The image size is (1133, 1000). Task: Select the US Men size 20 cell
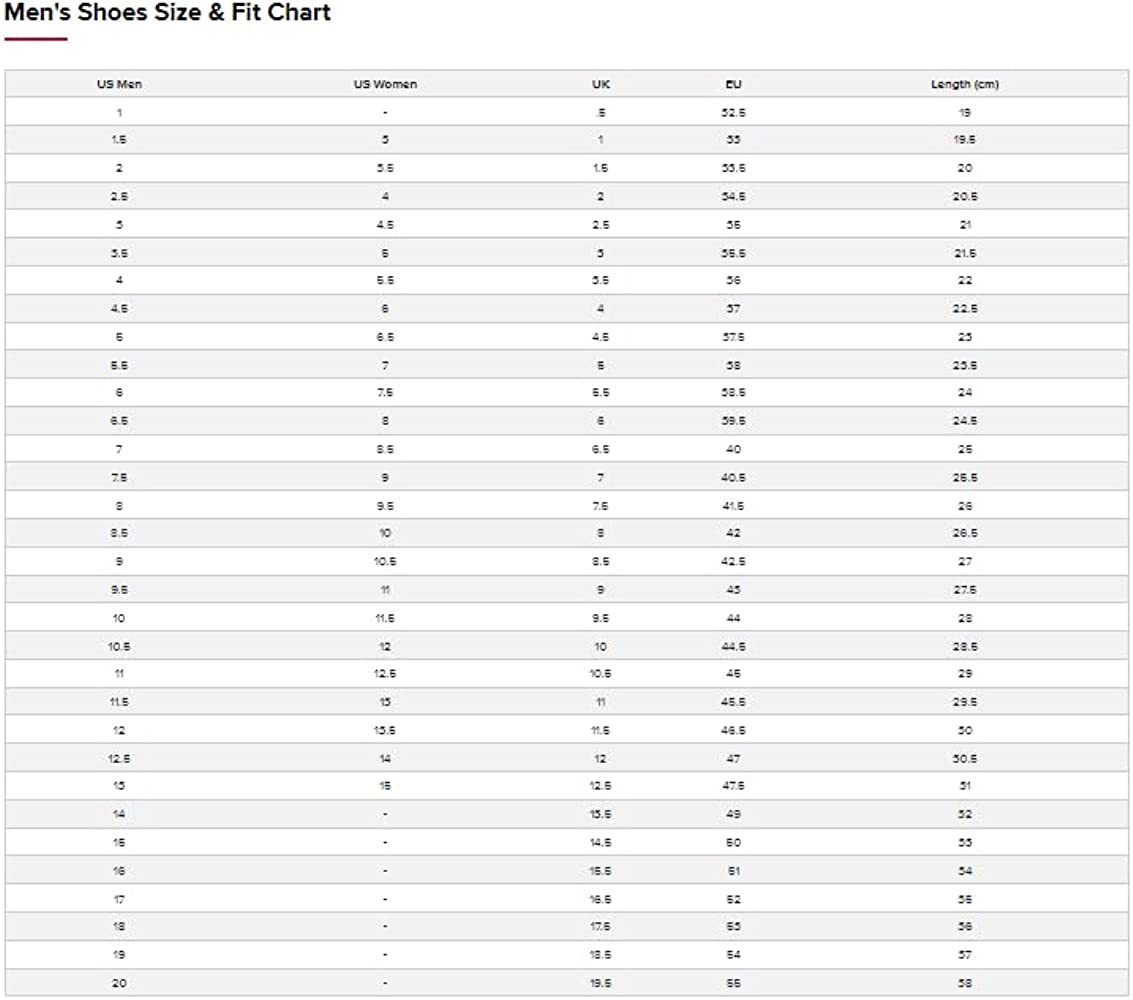coord(119,983)
